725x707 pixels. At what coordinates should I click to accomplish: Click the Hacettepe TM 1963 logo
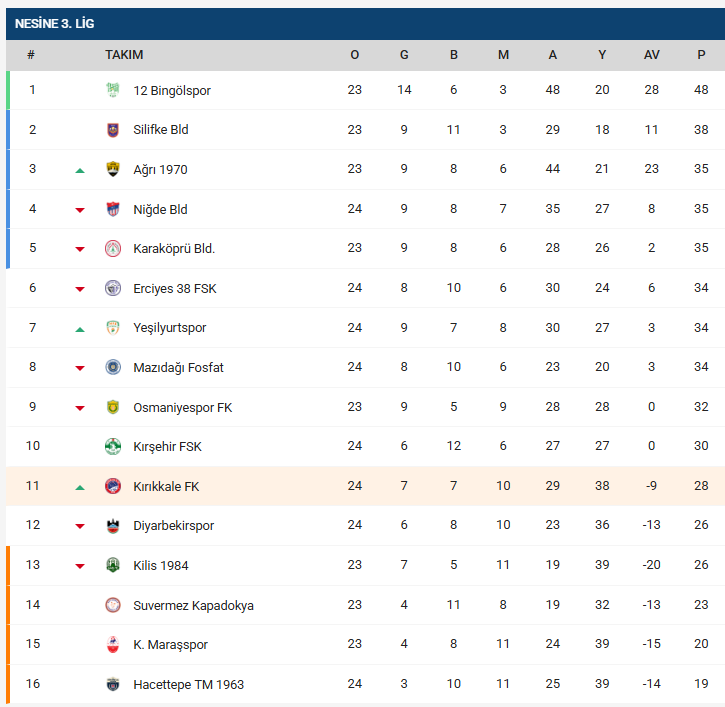tap(113, 684)
